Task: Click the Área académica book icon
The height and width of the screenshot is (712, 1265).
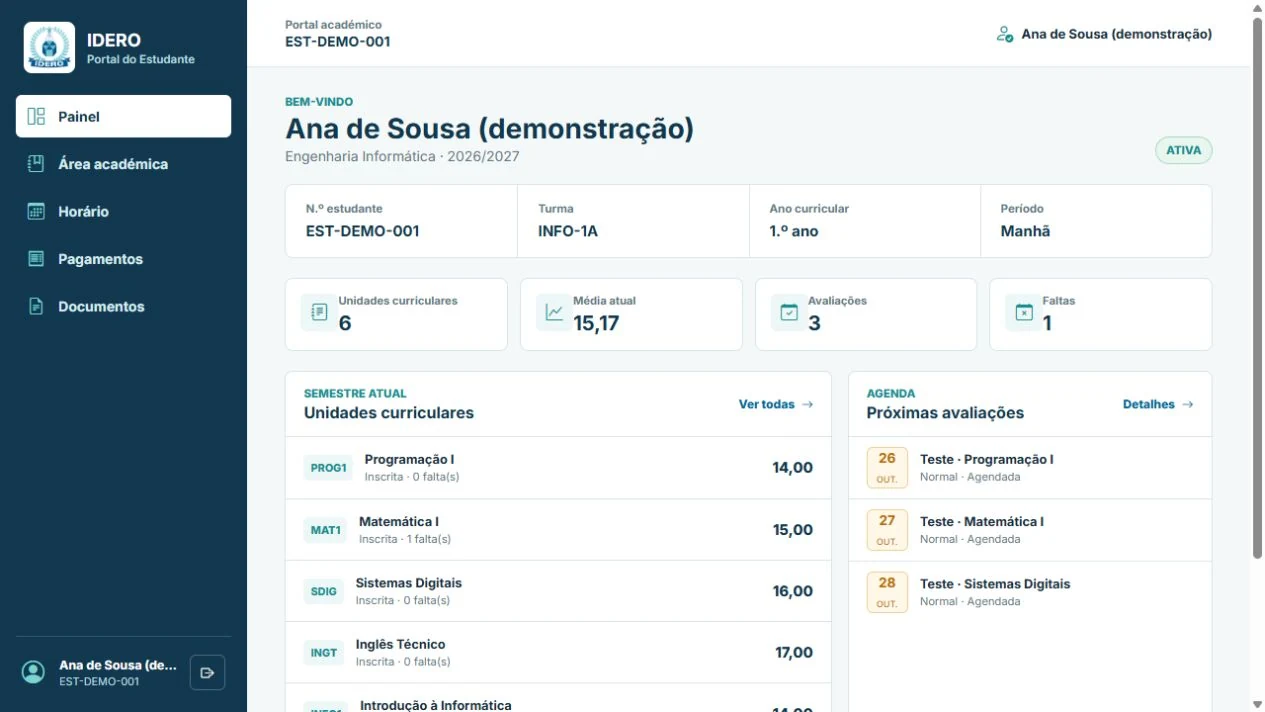Action: click(x=36, y=164)
